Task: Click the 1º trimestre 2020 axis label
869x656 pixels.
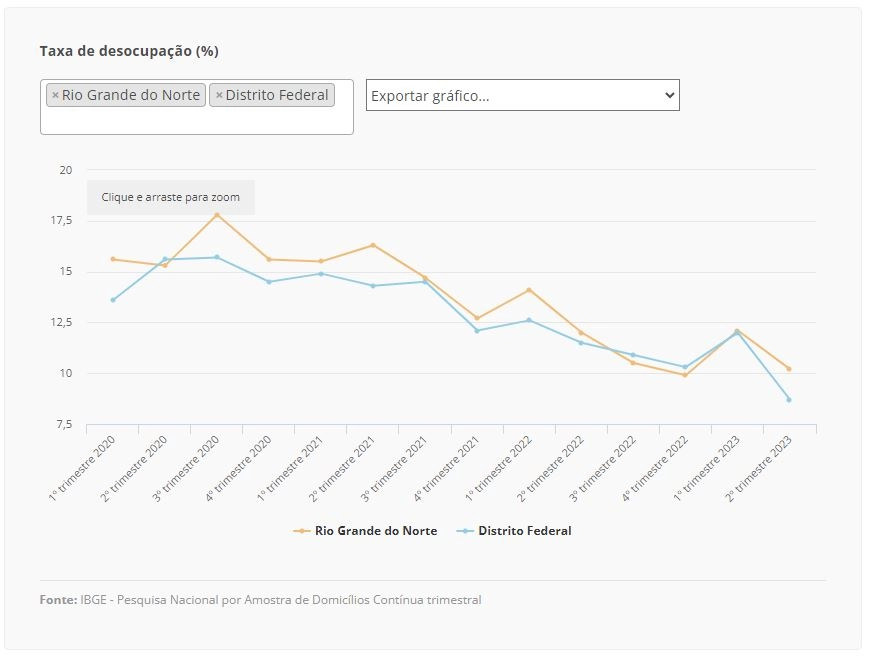Action: click(82, 469)
